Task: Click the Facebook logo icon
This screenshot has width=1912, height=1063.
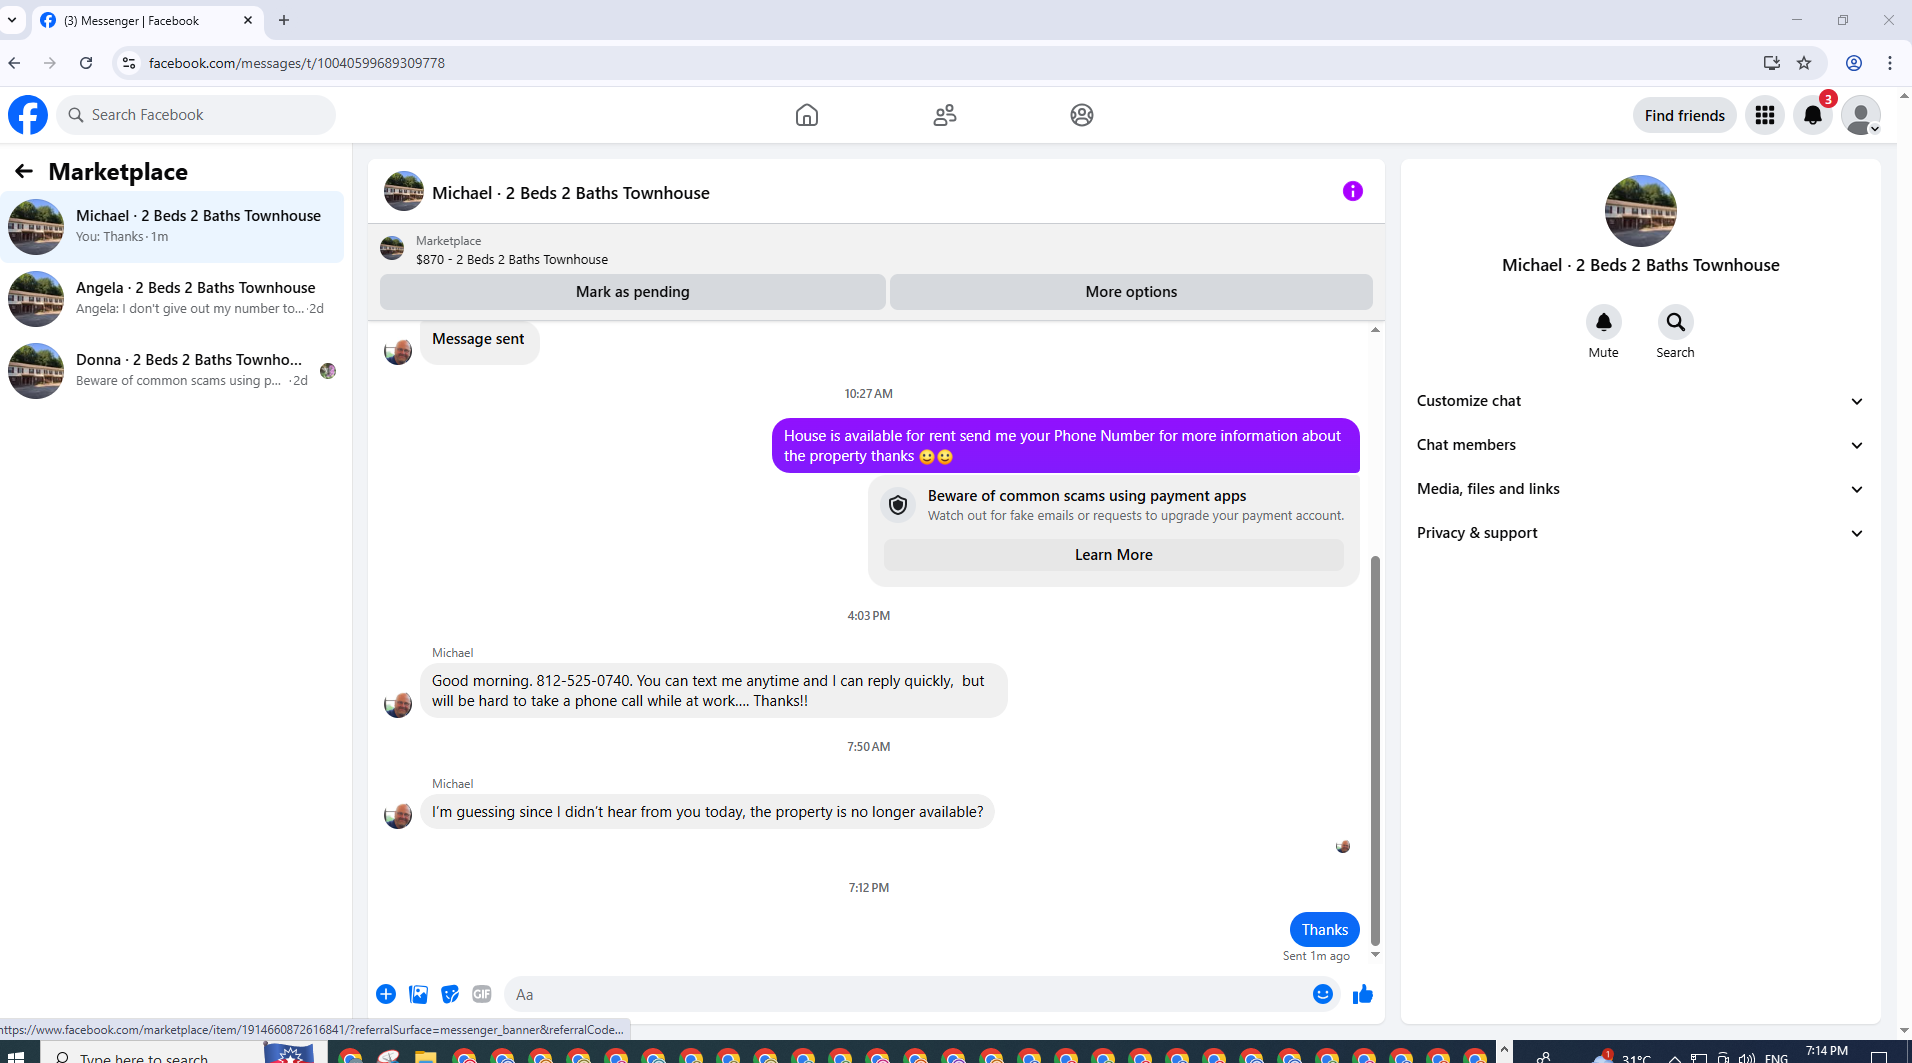Action: coord(28,115)
